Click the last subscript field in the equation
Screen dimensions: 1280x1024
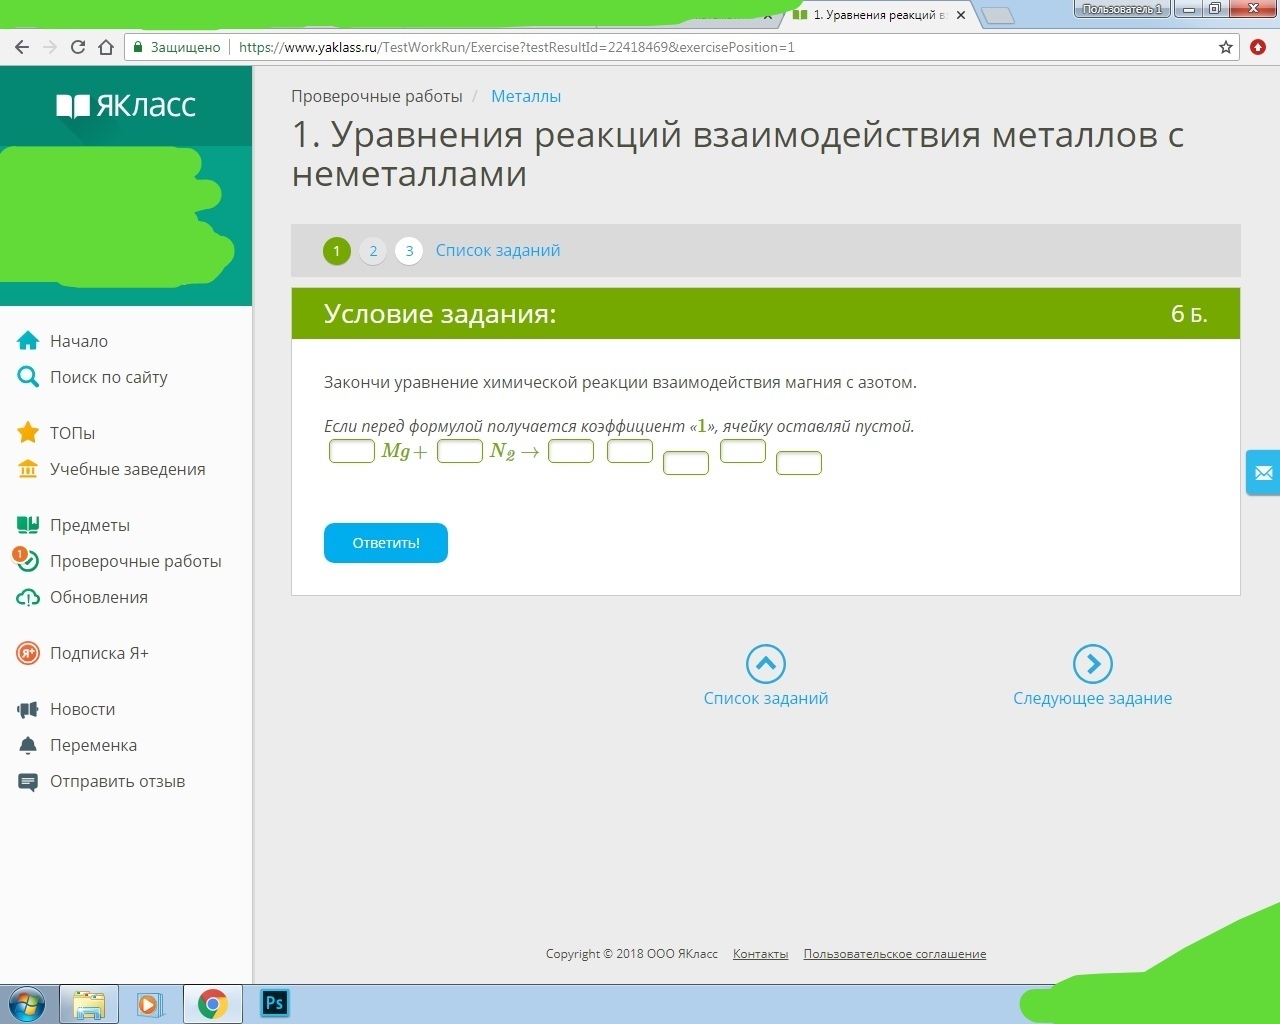(x=799, y=463)
